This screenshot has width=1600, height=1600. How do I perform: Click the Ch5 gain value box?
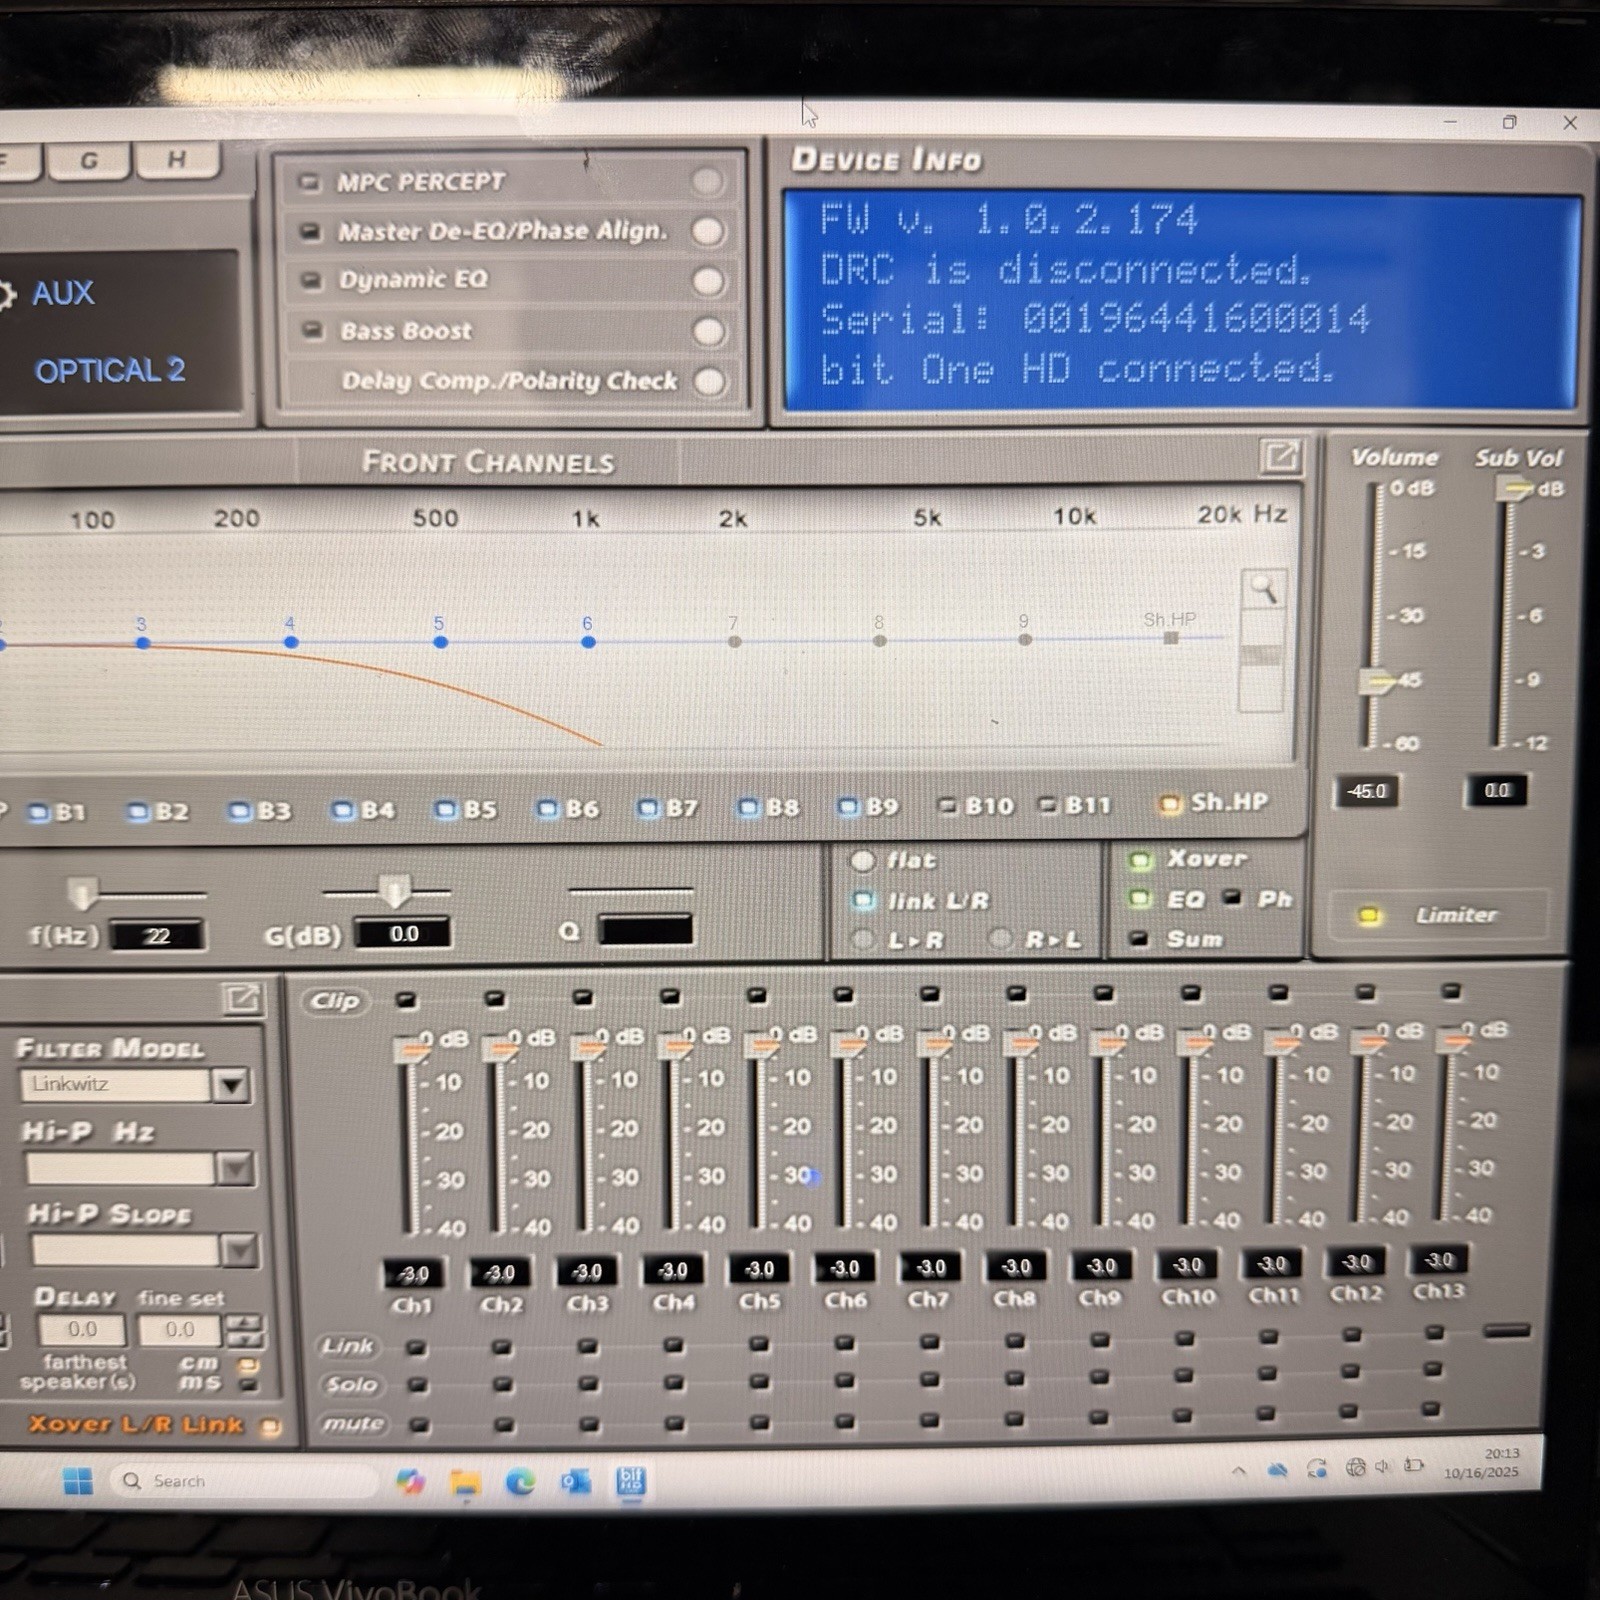click(x=759, y=1269)
